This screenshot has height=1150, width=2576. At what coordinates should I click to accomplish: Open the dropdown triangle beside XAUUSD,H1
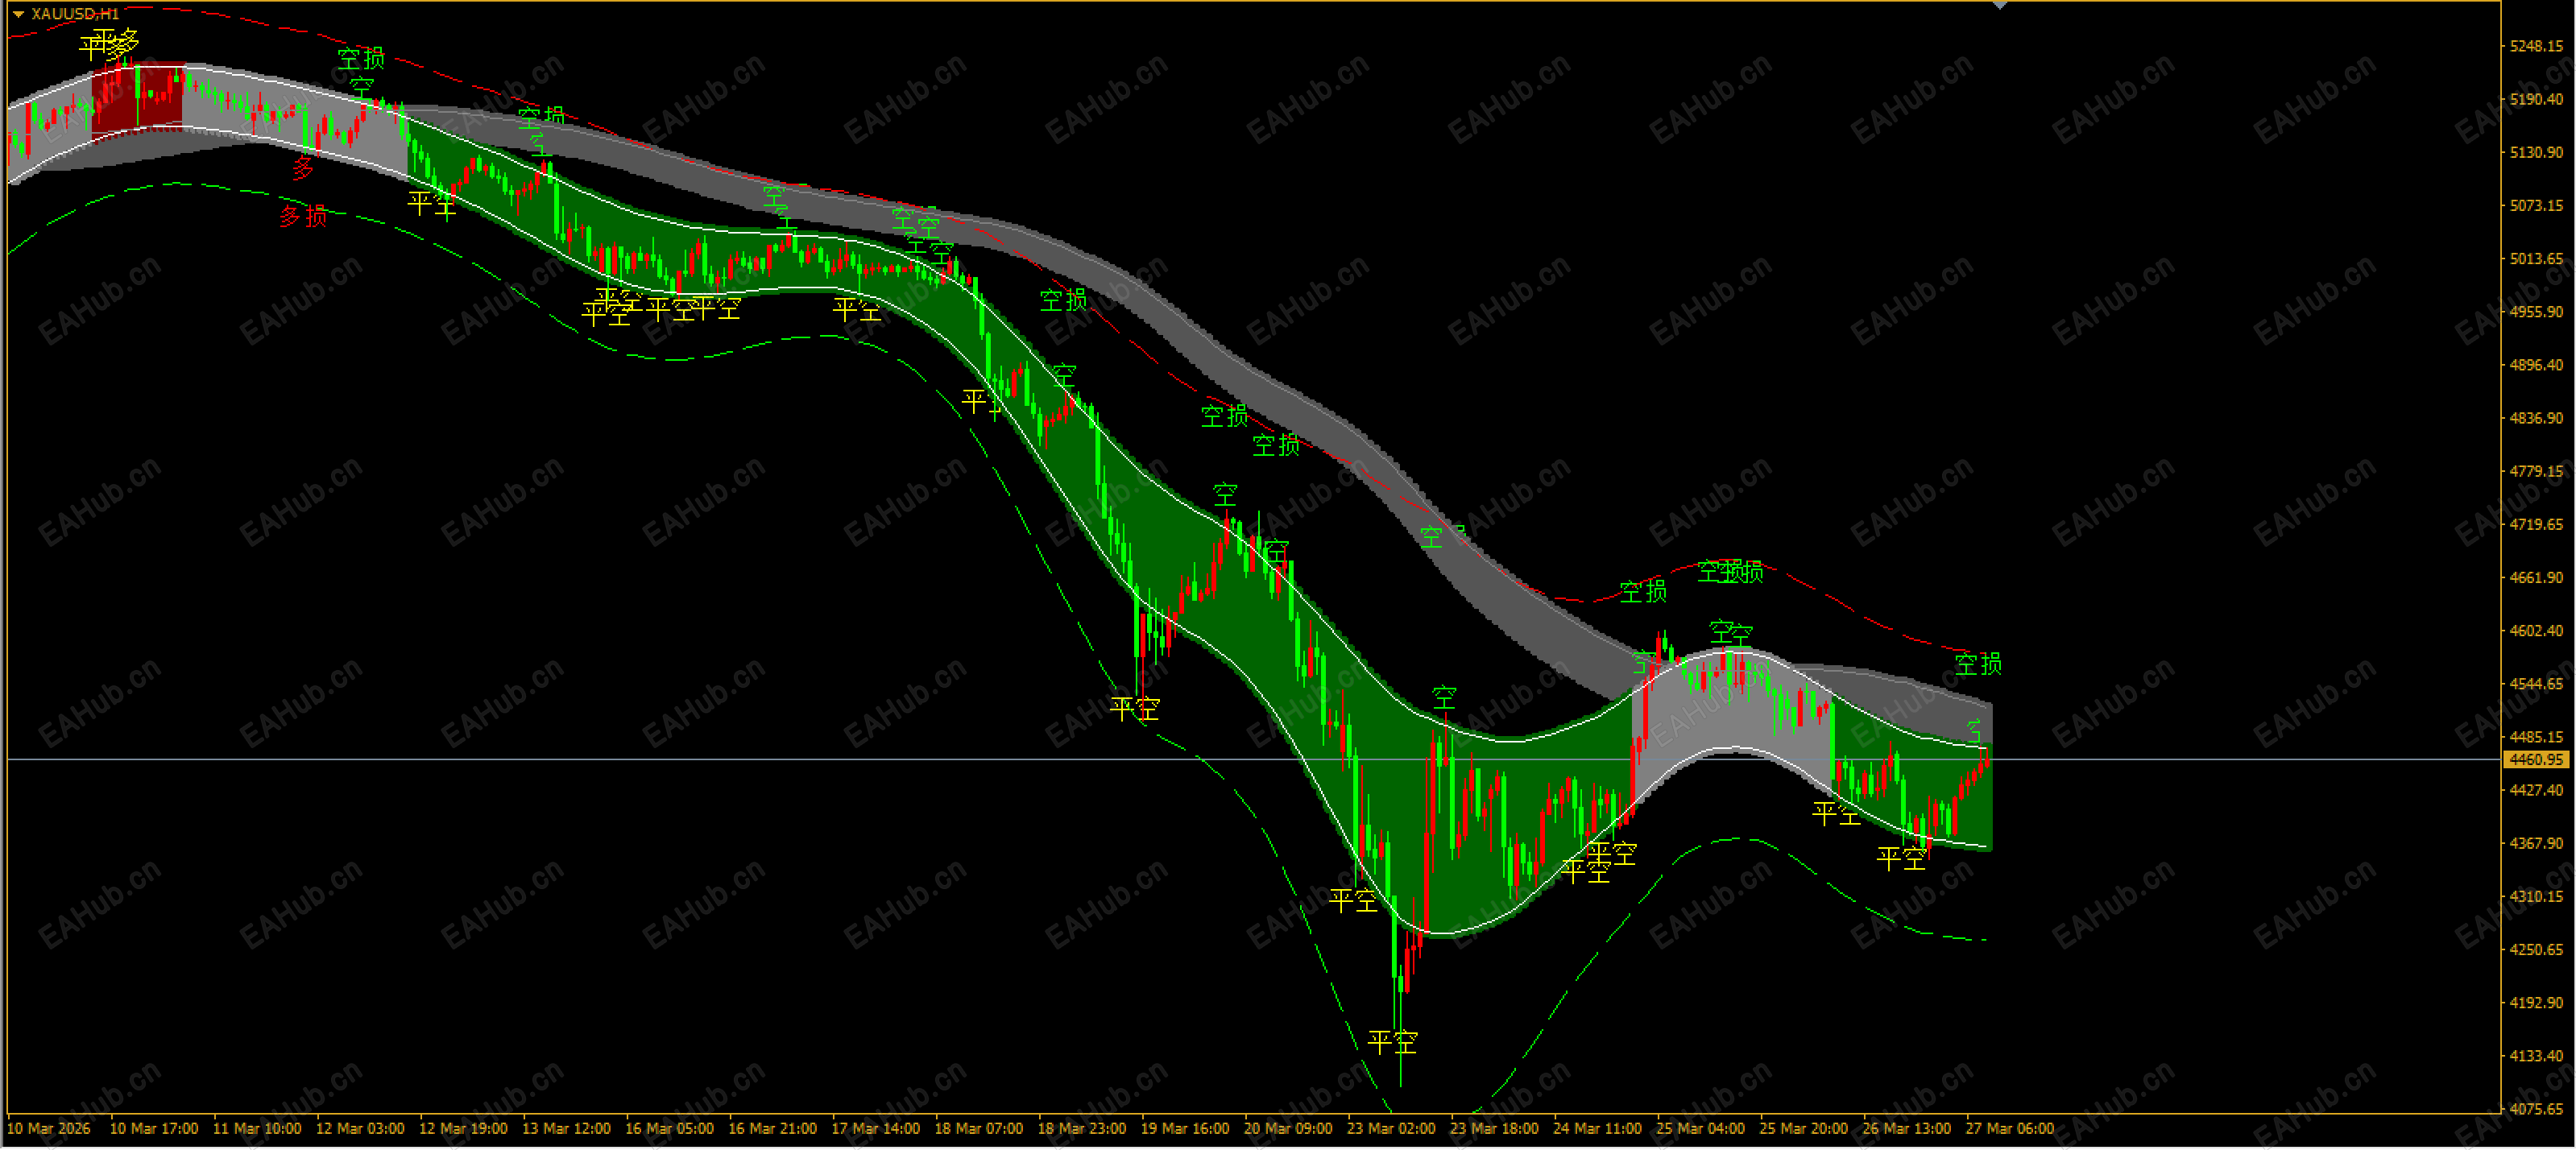(x=18, y=14)
